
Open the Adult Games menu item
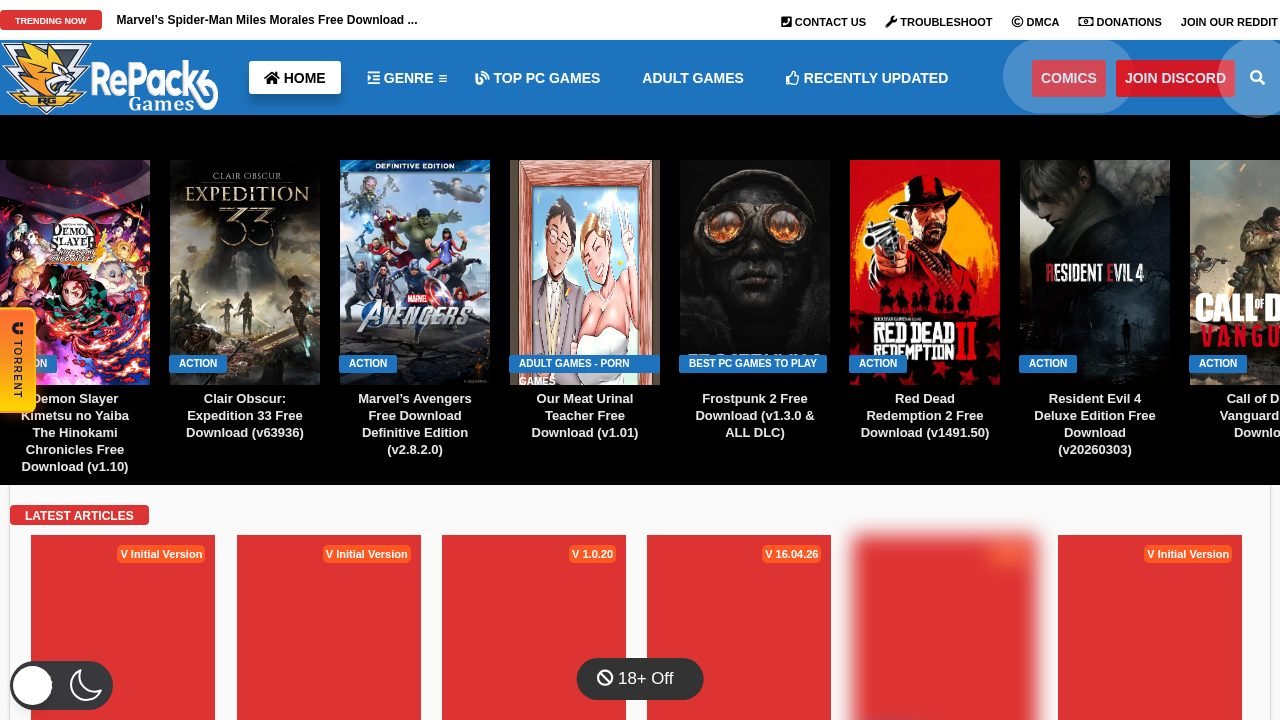[693, 78]
